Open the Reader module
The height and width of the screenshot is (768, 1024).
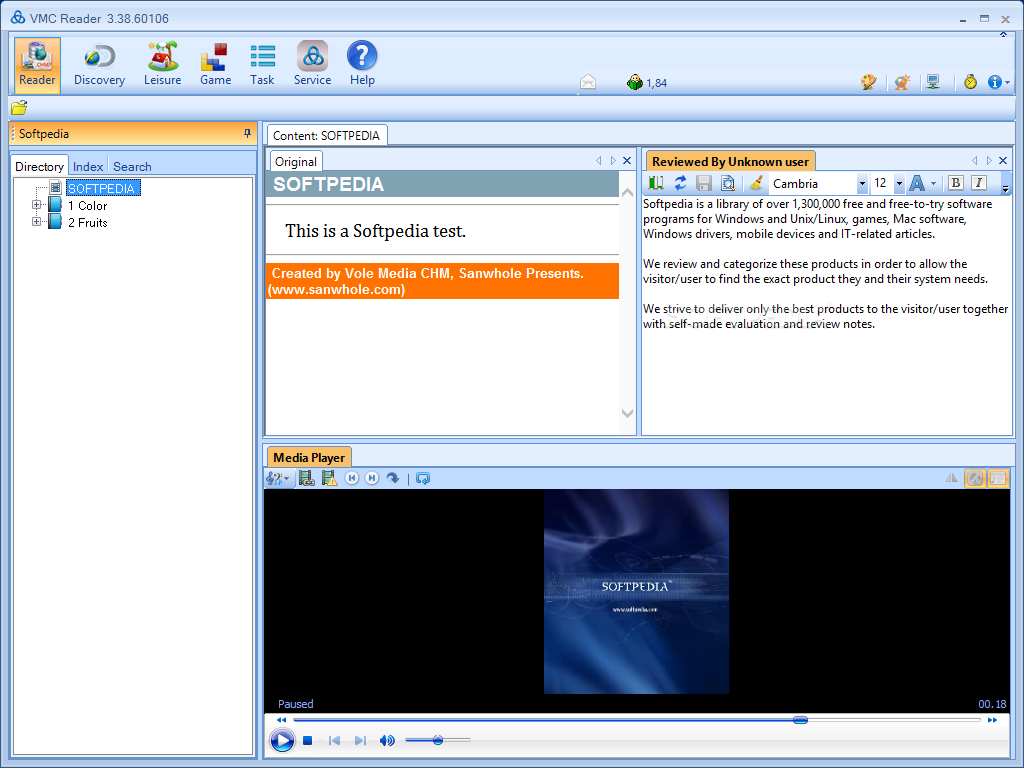point(37,65)
